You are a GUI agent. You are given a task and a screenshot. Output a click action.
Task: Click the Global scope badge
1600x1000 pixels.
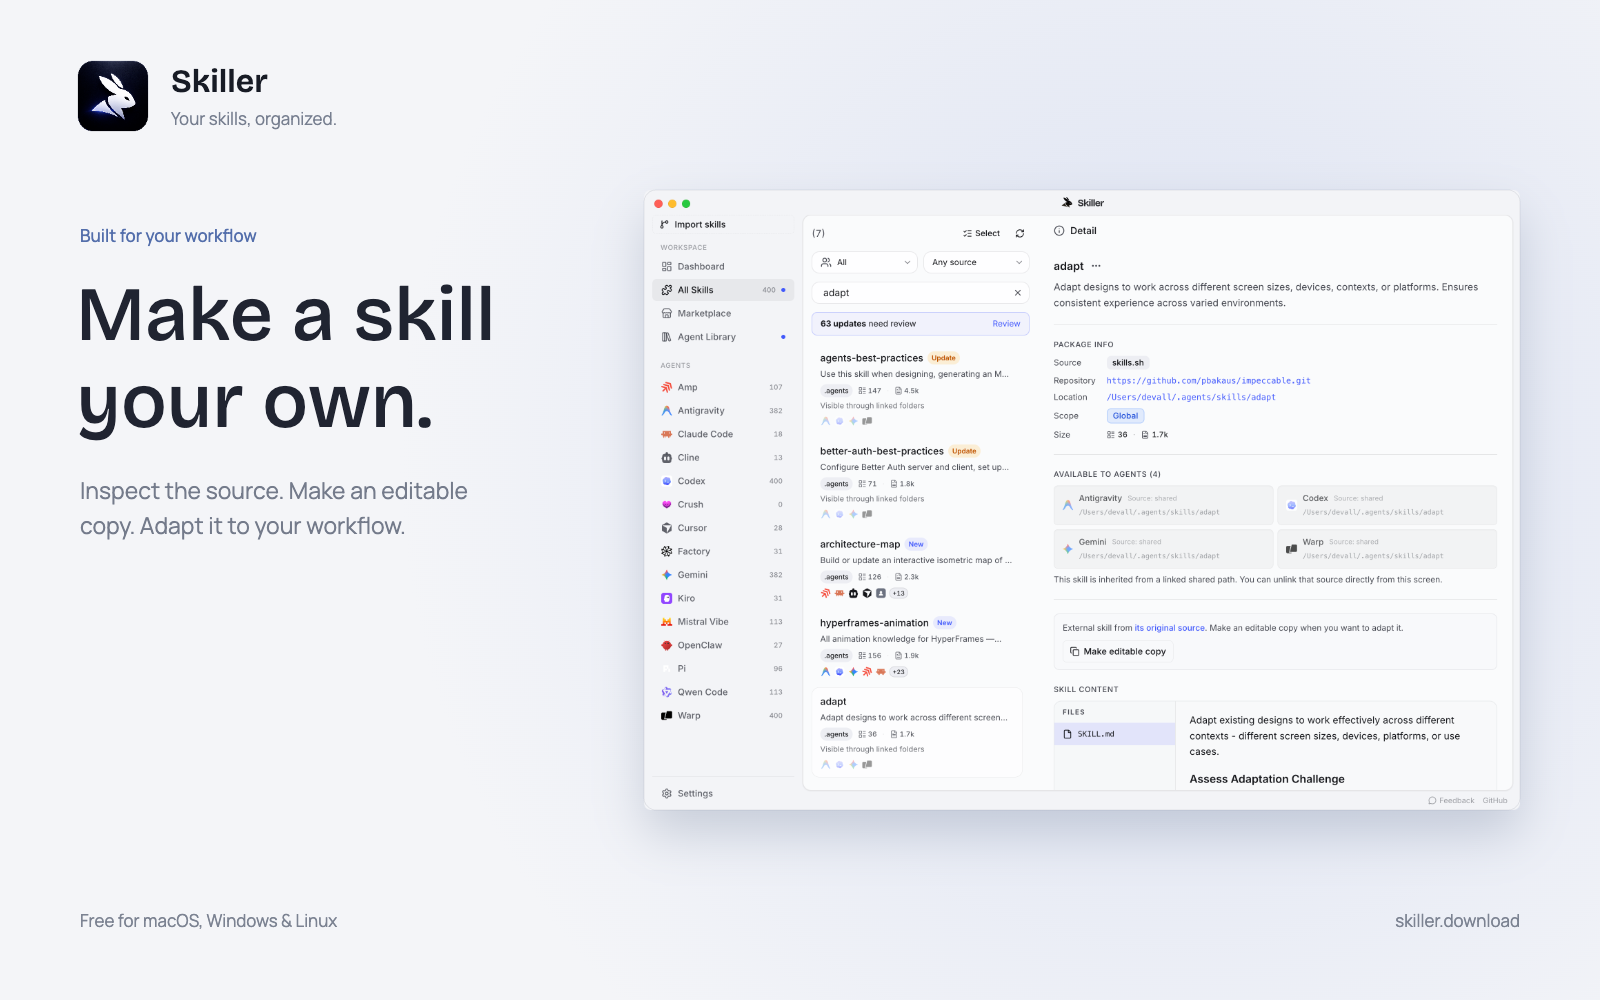[x=1125, y=416]
